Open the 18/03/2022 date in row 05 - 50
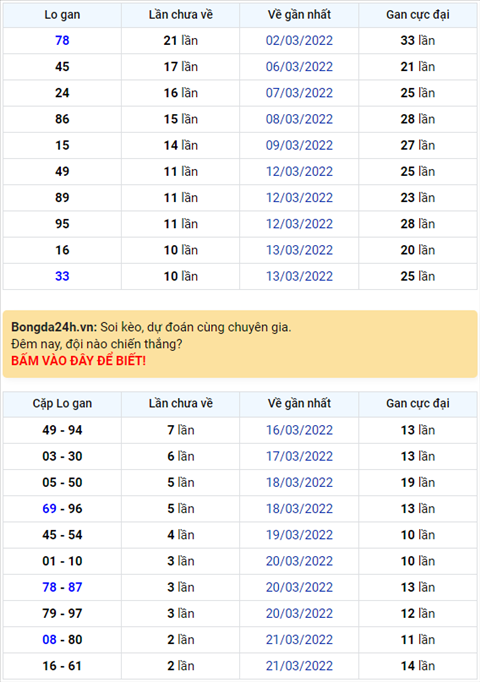 299,482
